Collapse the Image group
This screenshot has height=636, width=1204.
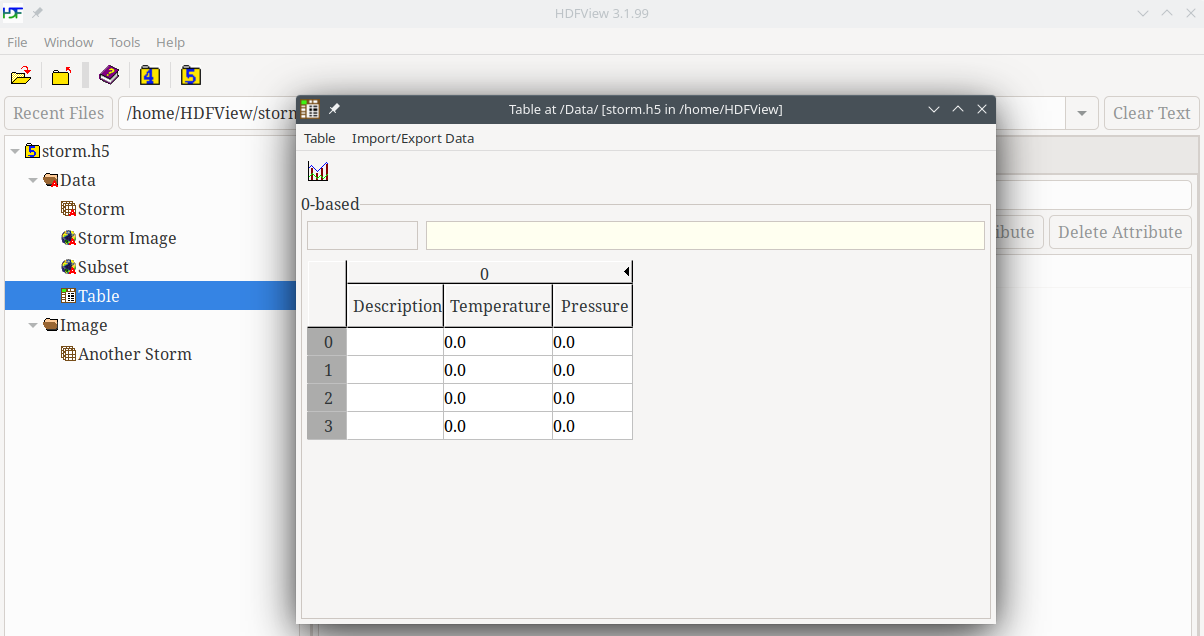click(33, 326)
